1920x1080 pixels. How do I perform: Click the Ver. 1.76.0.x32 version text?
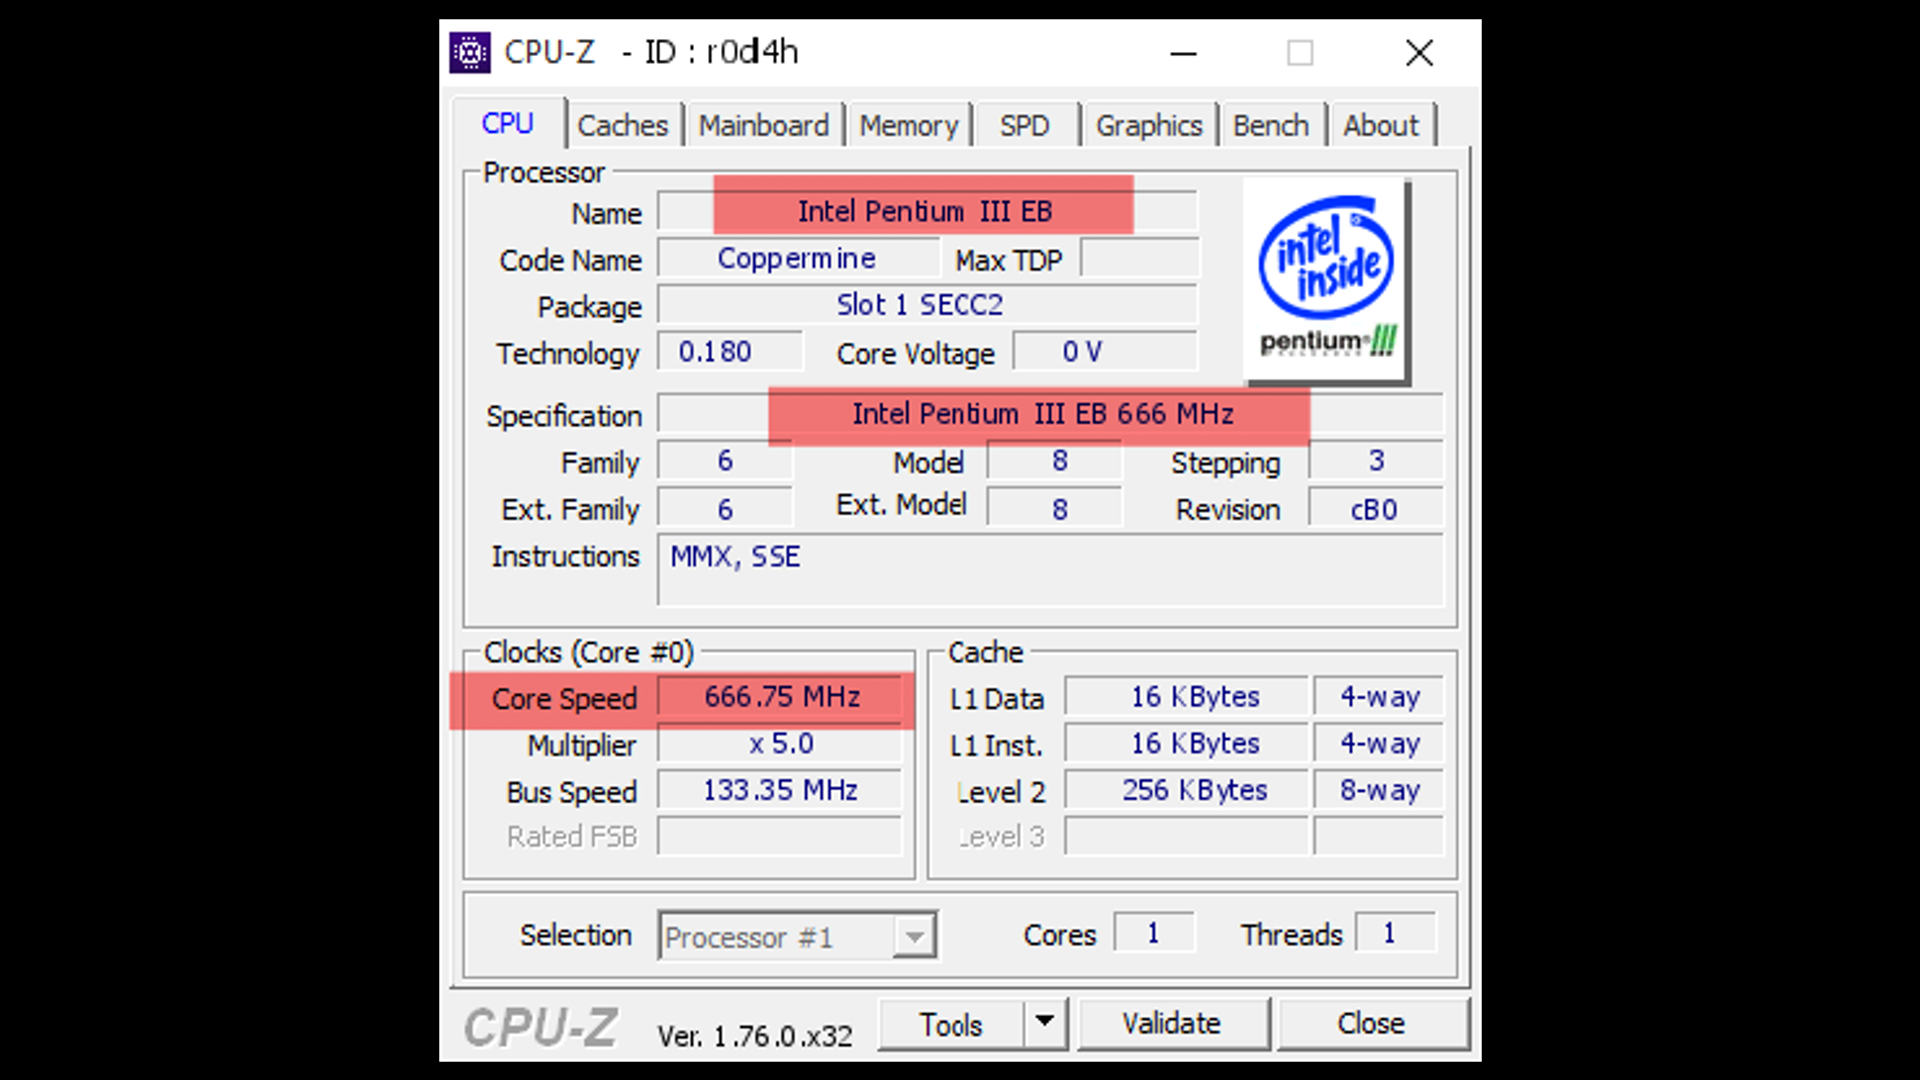click(755, 1036)
